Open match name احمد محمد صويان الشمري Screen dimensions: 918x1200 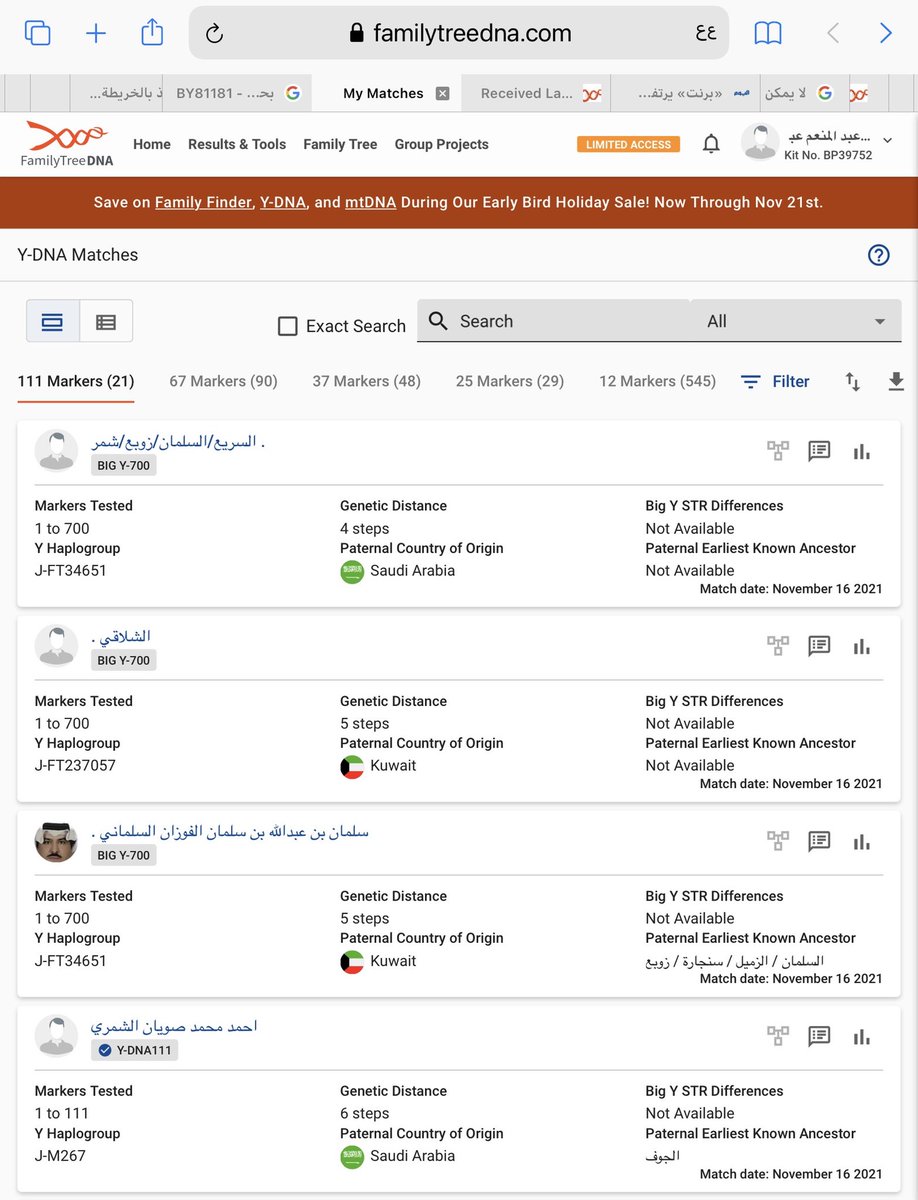coord(174,1027)
